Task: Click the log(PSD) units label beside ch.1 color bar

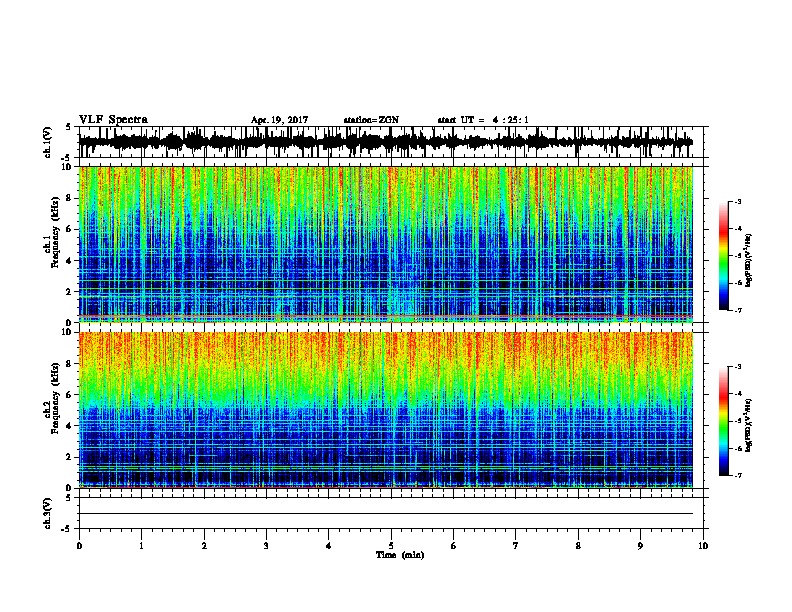Action: click(749, 261)
